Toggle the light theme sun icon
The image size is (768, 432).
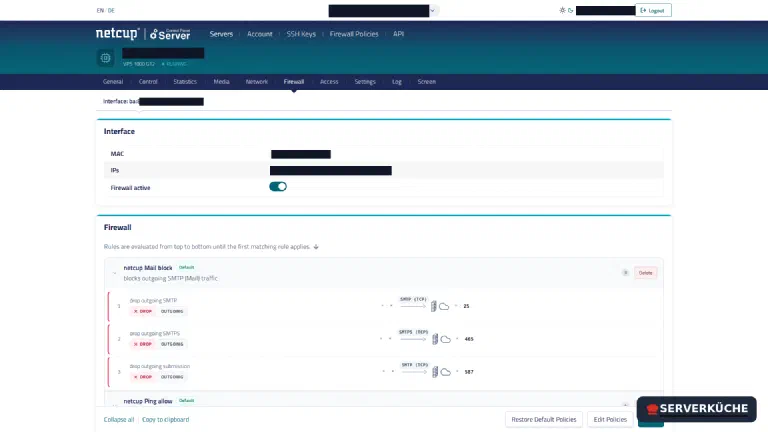[562, 10]
